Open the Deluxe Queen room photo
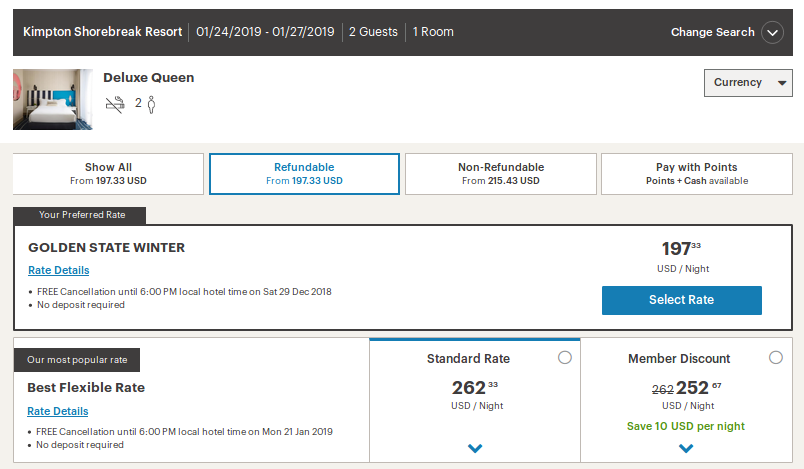 [x=46, y=99]
